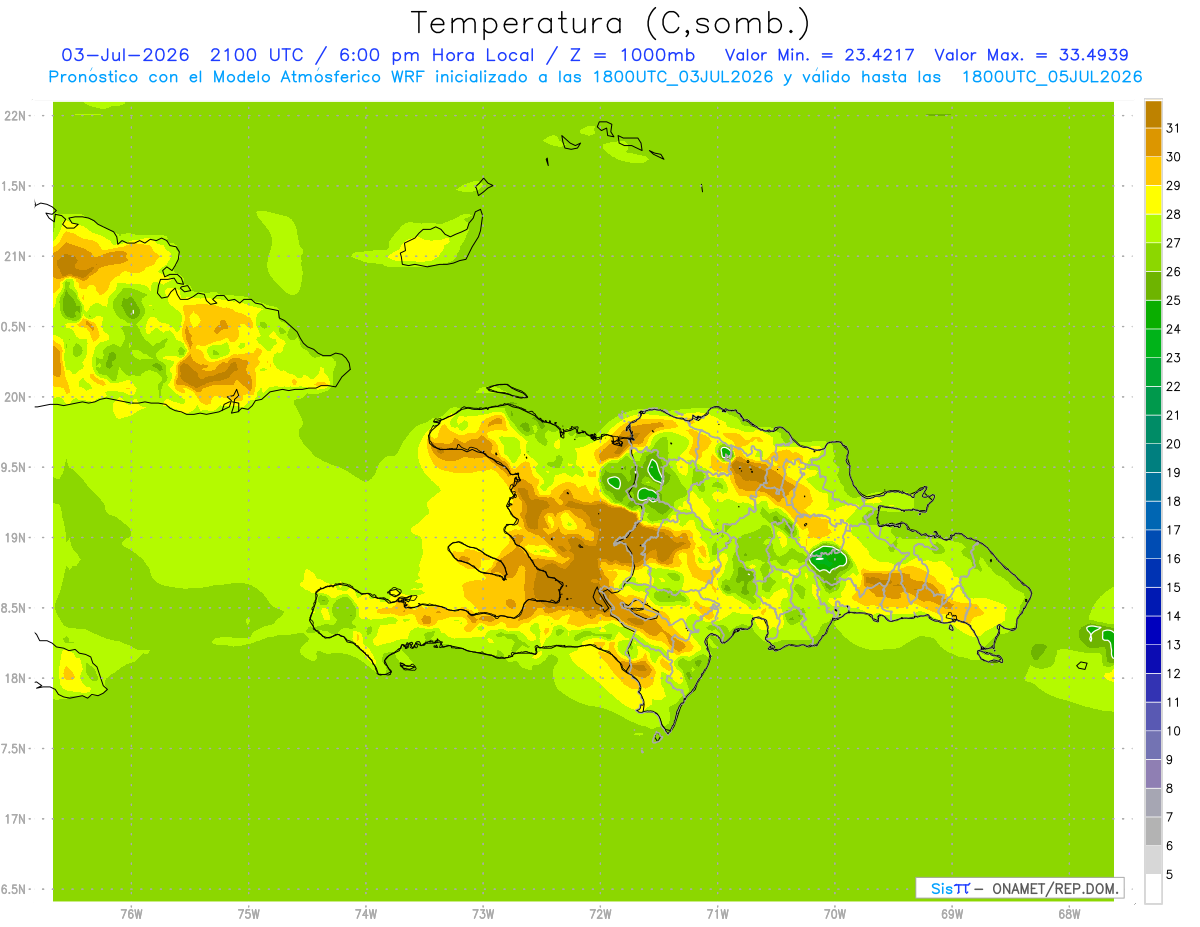Click latitude axis label "22N"
The height and width of the screenshot is (927, 1200).
pos(15,116)
